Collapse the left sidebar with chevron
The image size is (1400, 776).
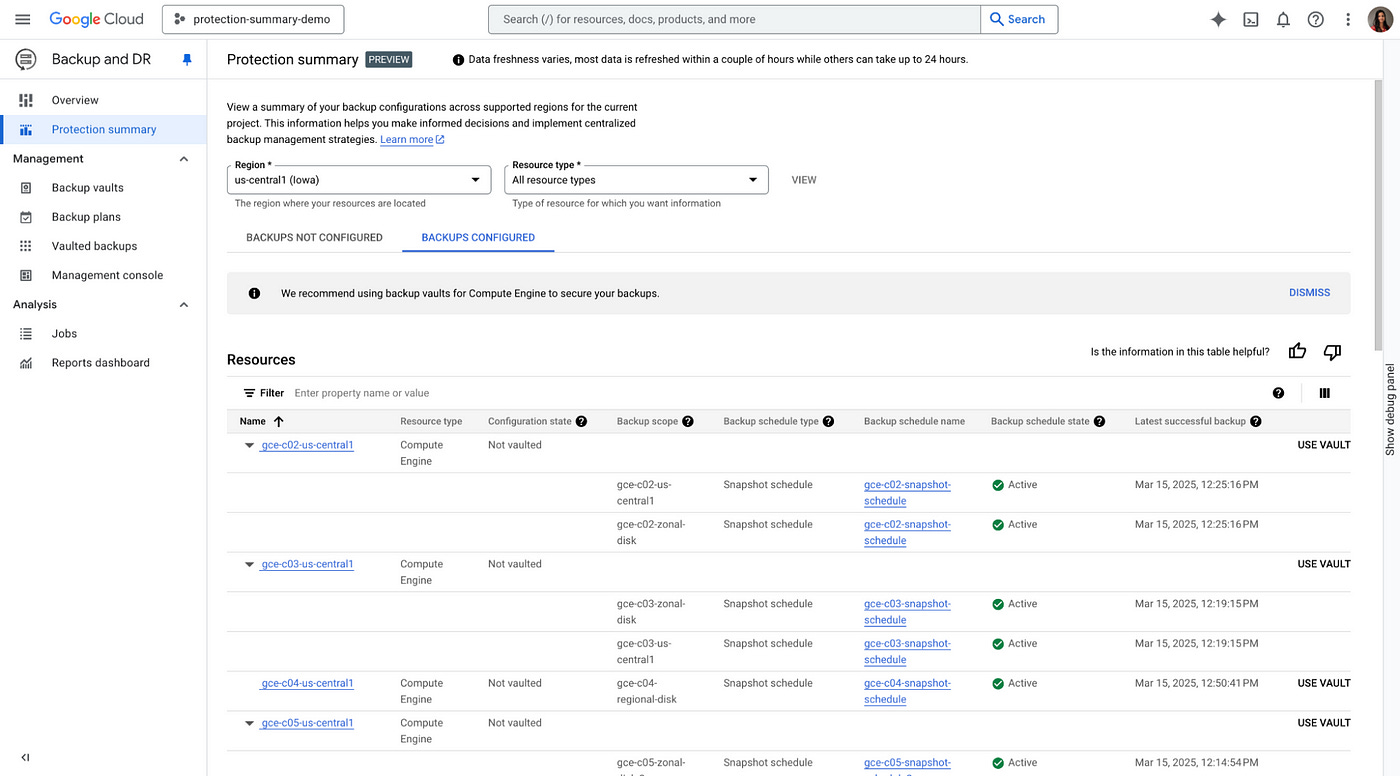pyautogui.click(x=25, y=757)
